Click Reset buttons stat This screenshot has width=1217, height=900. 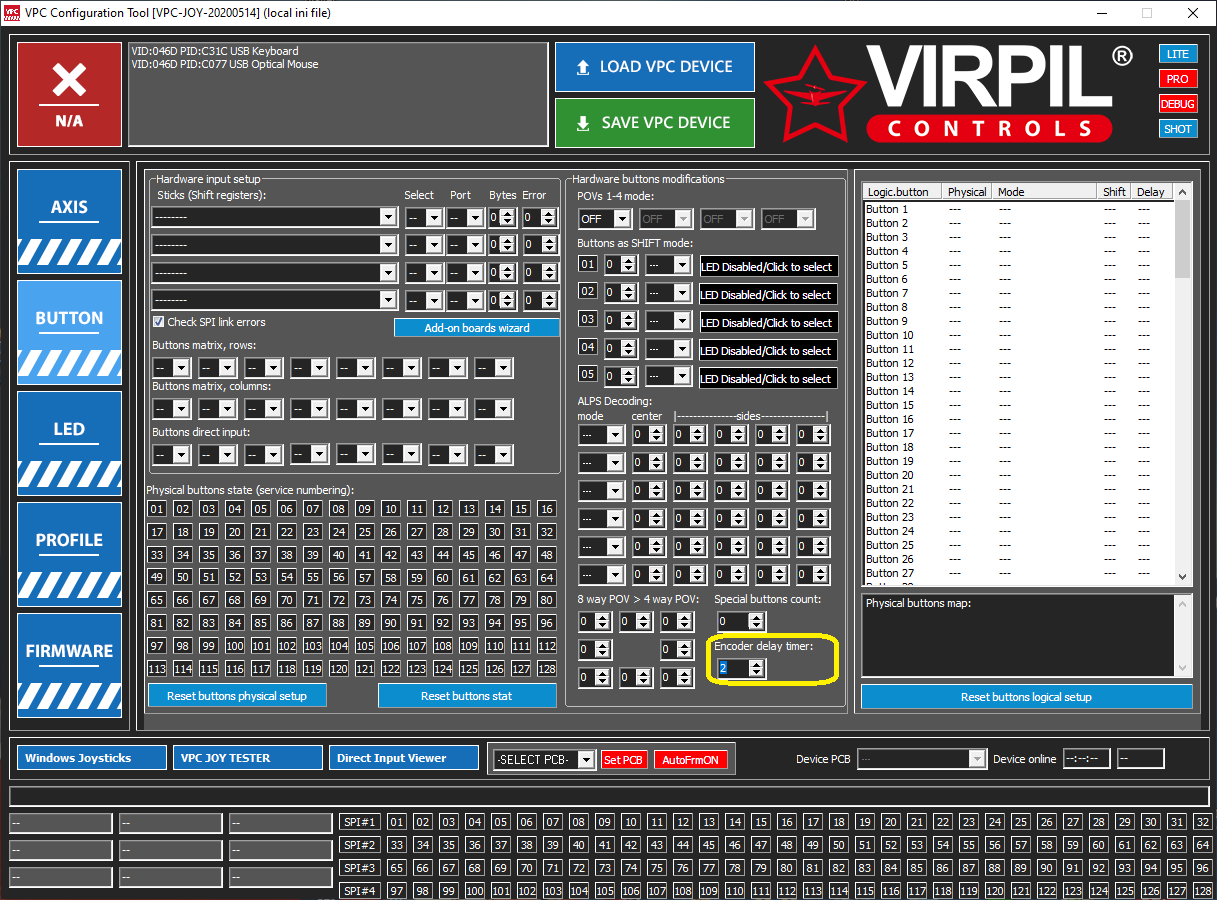pyautogui.click(x=467, y=696)
